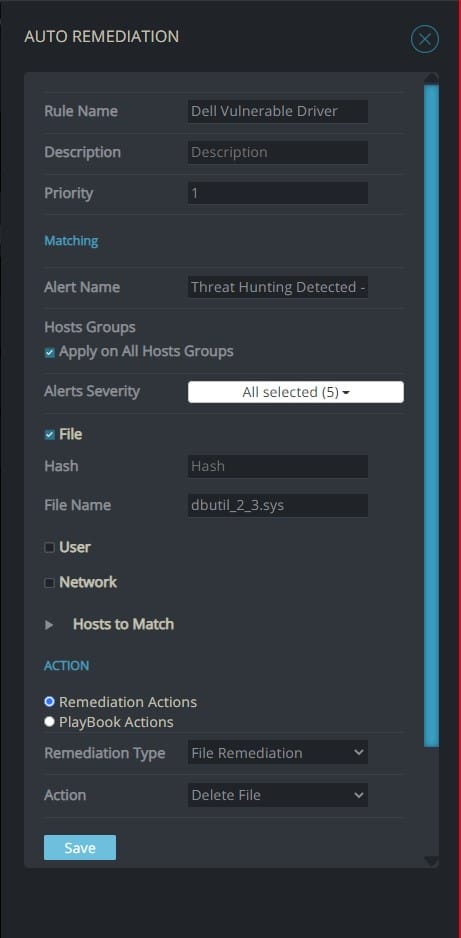Expand the Hosts to Match section
Viewport: 461px width, 938px height.
[x=49, y=624]
